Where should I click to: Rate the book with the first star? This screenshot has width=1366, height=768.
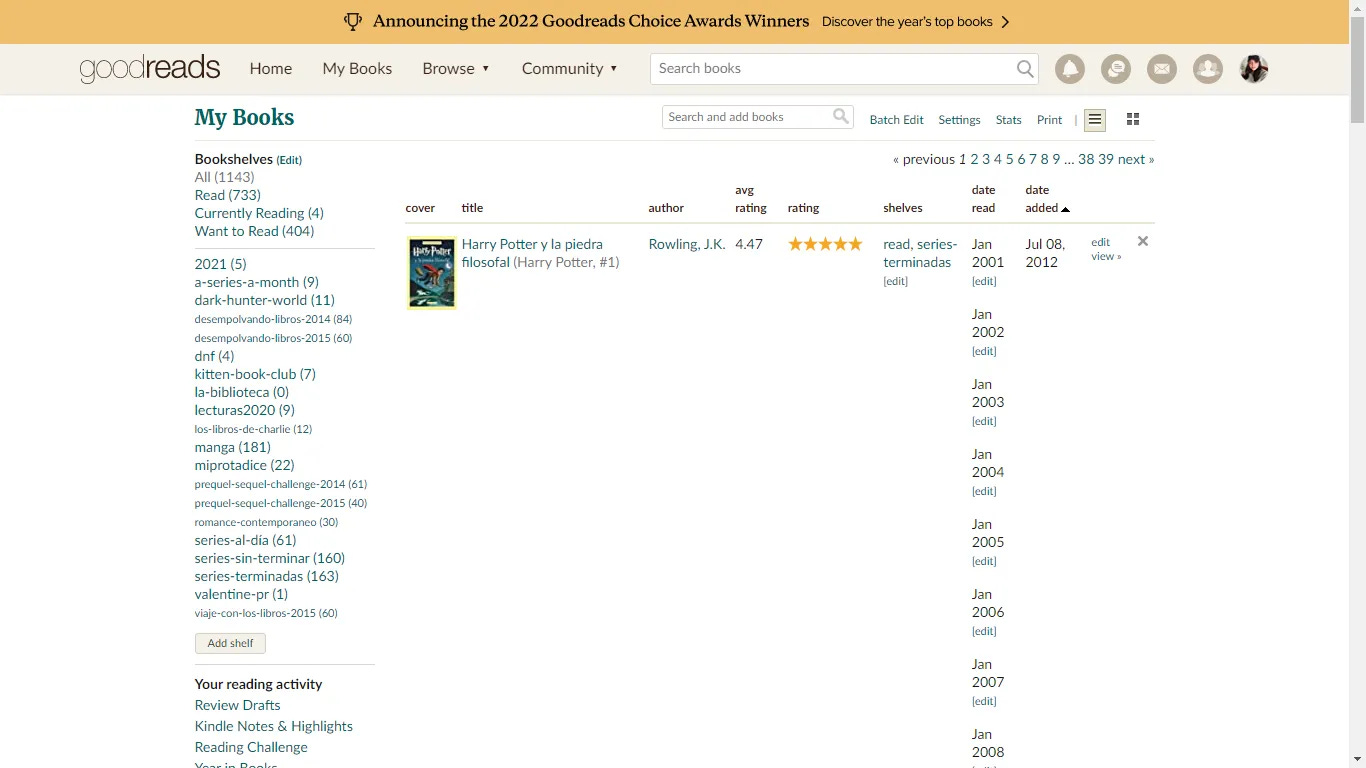[x=795, y=244]
